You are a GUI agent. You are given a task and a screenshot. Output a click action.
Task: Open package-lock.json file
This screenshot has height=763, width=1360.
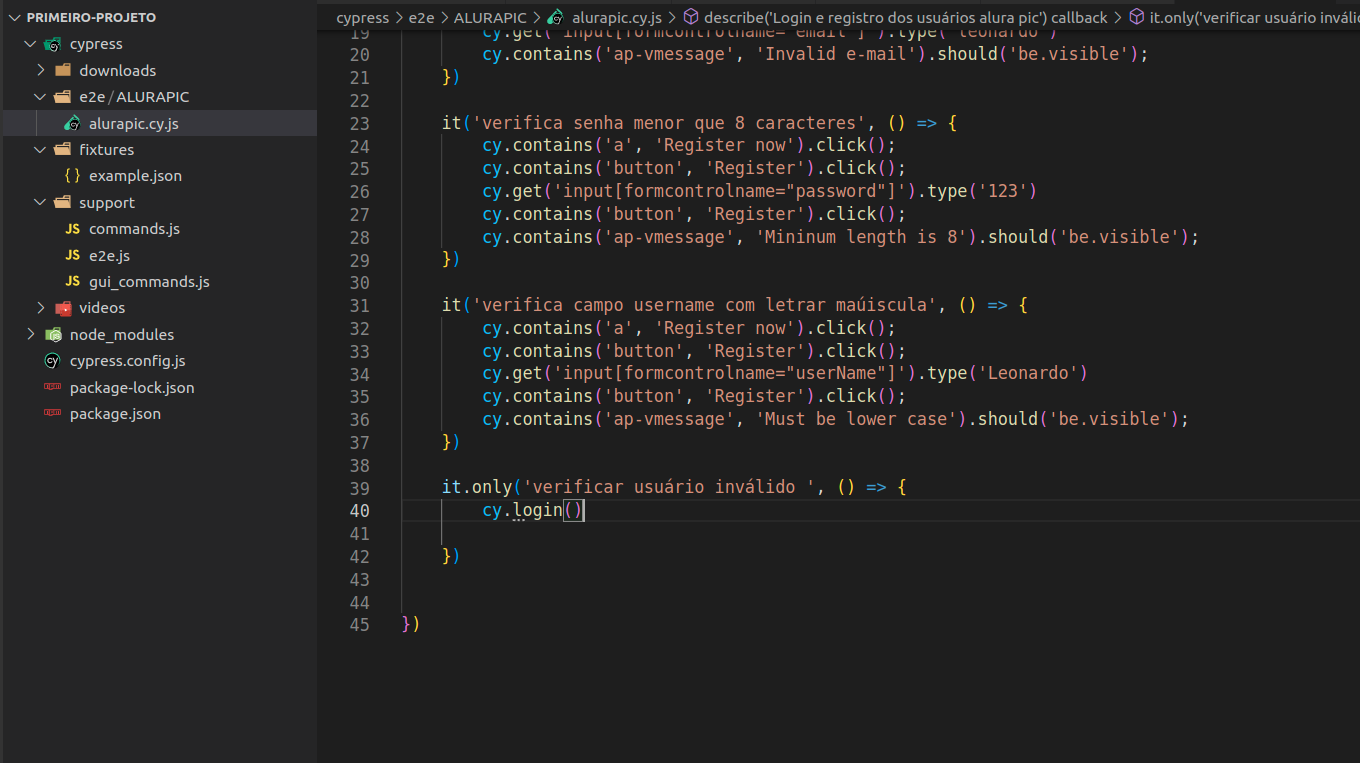(132, 387)
